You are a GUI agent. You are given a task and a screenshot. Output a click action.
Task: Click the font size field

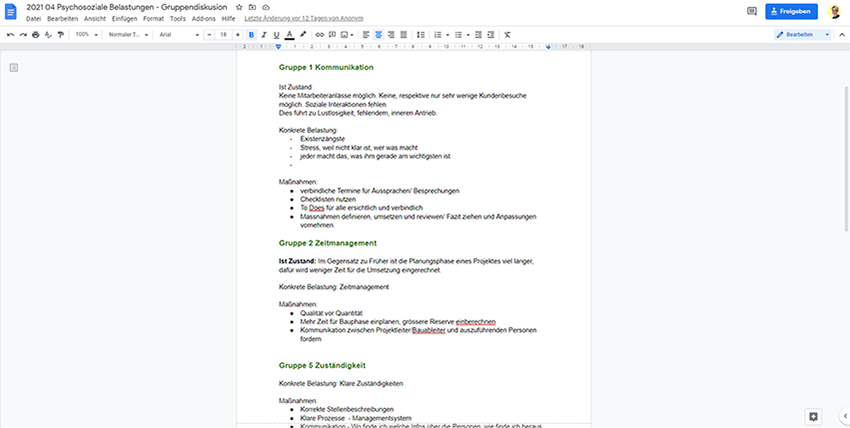223,35
